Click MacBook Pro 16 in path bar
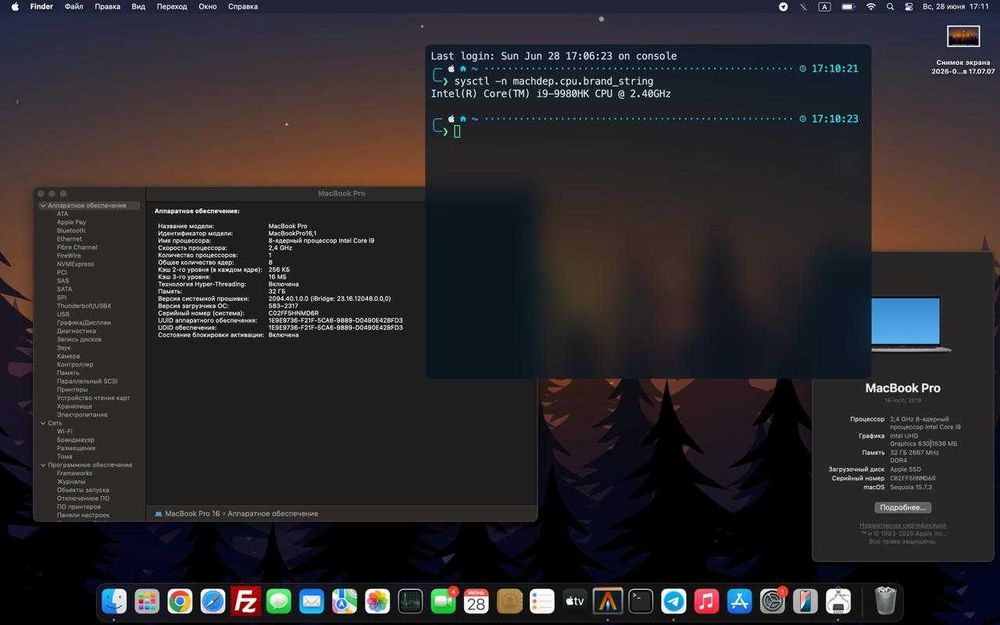Image resolution: width=1000 pixels, height=625 pixels. pos(192,513)
